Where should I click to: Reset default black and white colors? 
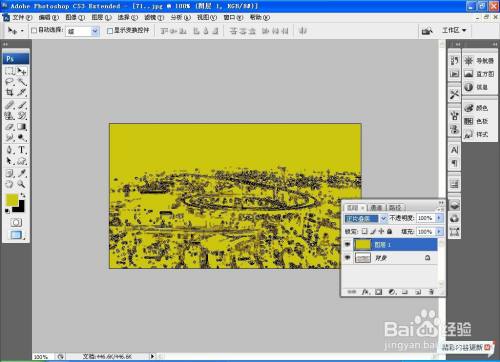(7, 211)
